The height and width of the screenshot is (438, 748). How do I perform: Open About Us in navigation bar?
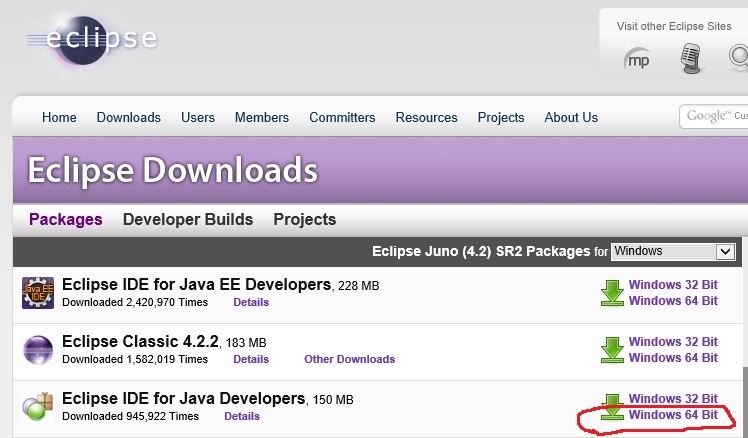pos(571,117)
